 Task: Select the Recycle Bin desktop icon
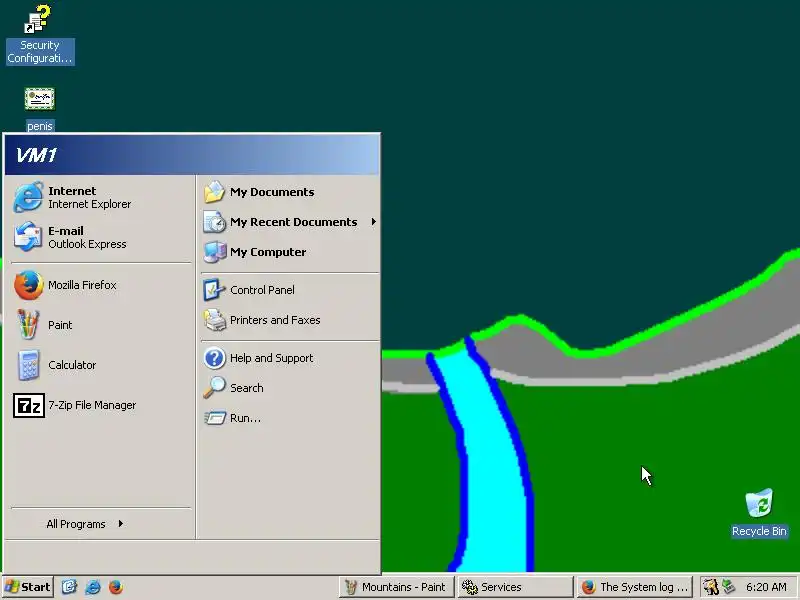tap(759, 513)
